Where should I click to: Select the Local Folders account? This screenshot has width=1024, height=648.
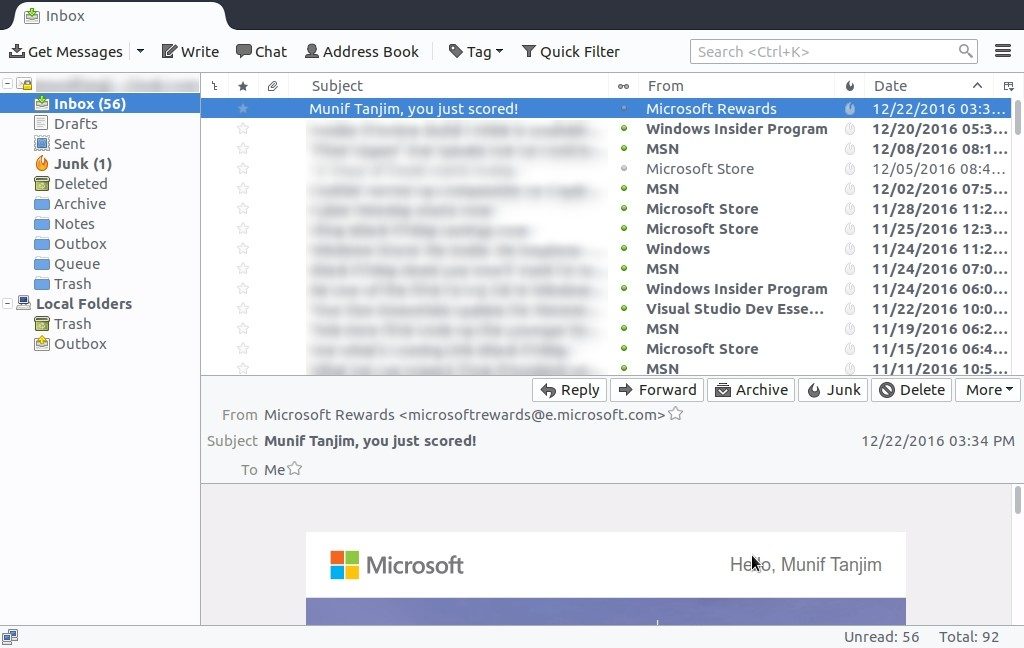point(83,304)
